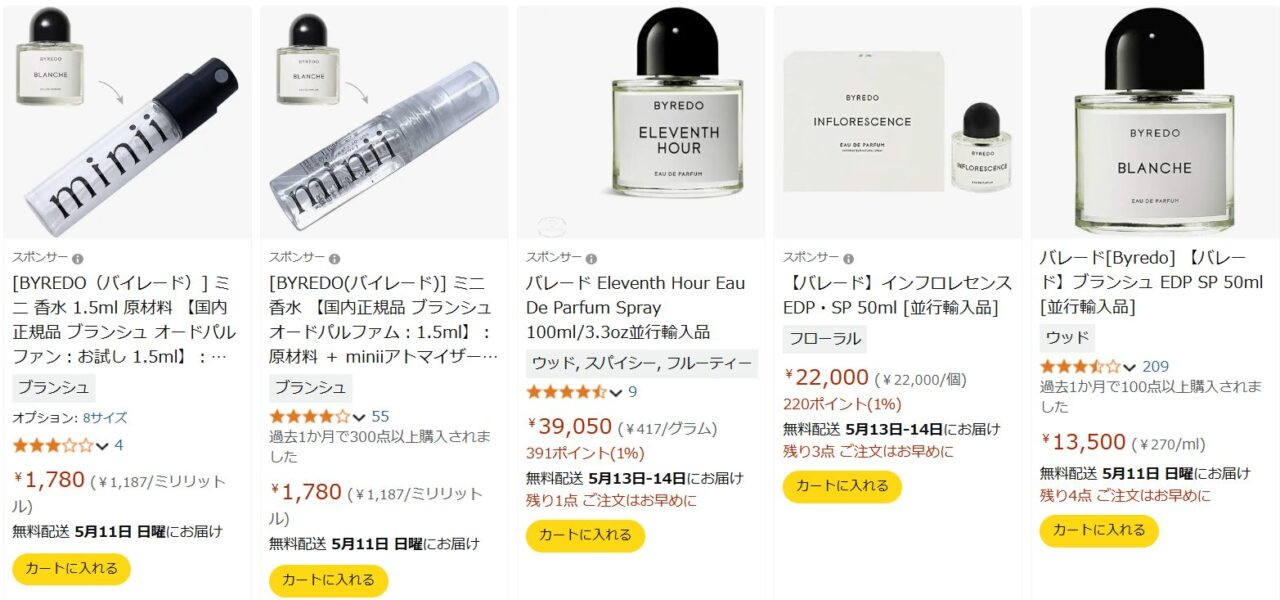Screen dimensions: 1280x600
Task: Click sponsor info icon on second product
Action: [x=334, y=258]
